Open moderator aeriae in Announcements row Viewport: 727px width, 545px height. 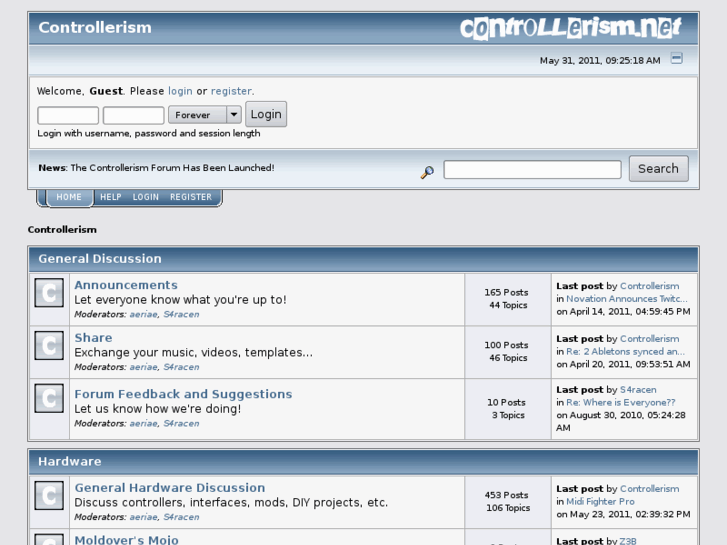(143, 314)
